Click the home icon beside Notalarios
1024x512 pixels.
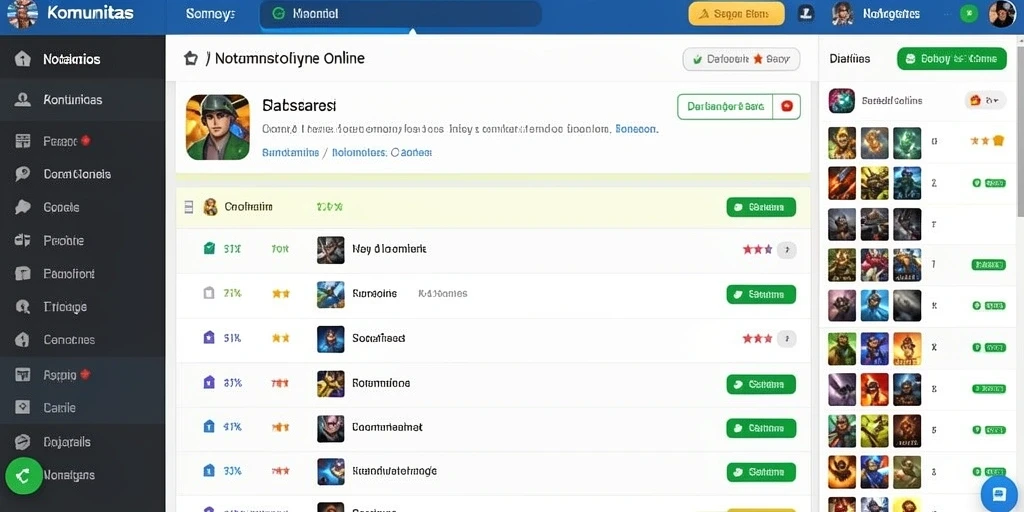point(23,59)
